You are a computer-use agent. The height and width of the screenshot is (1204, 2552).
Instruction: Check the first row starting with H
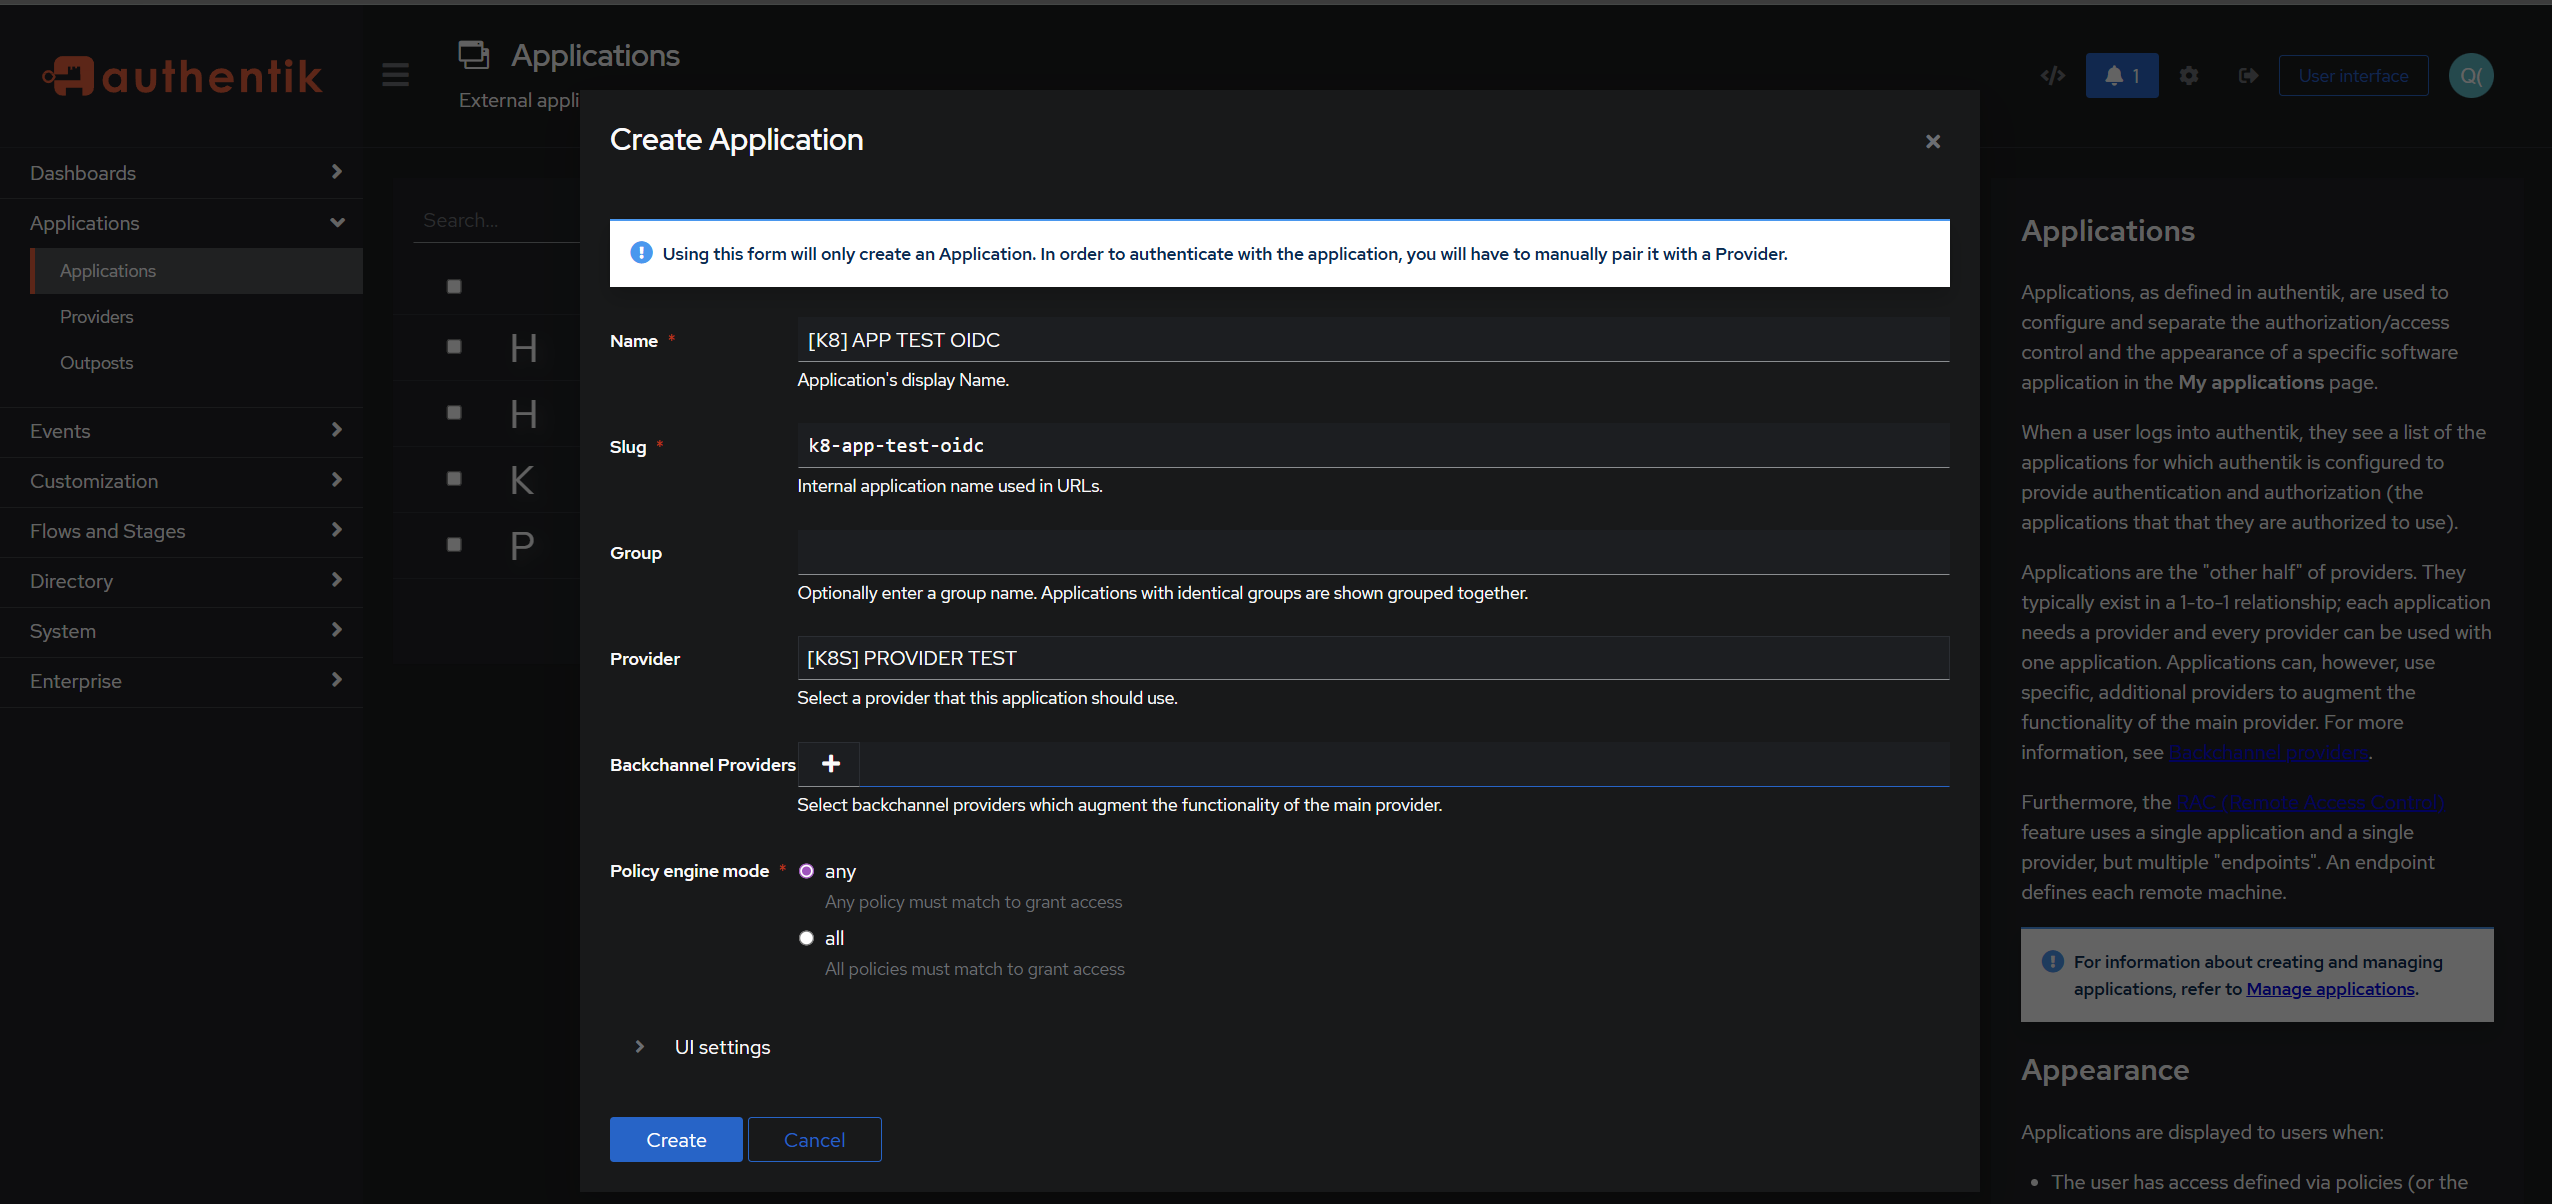tap(454, 347)
